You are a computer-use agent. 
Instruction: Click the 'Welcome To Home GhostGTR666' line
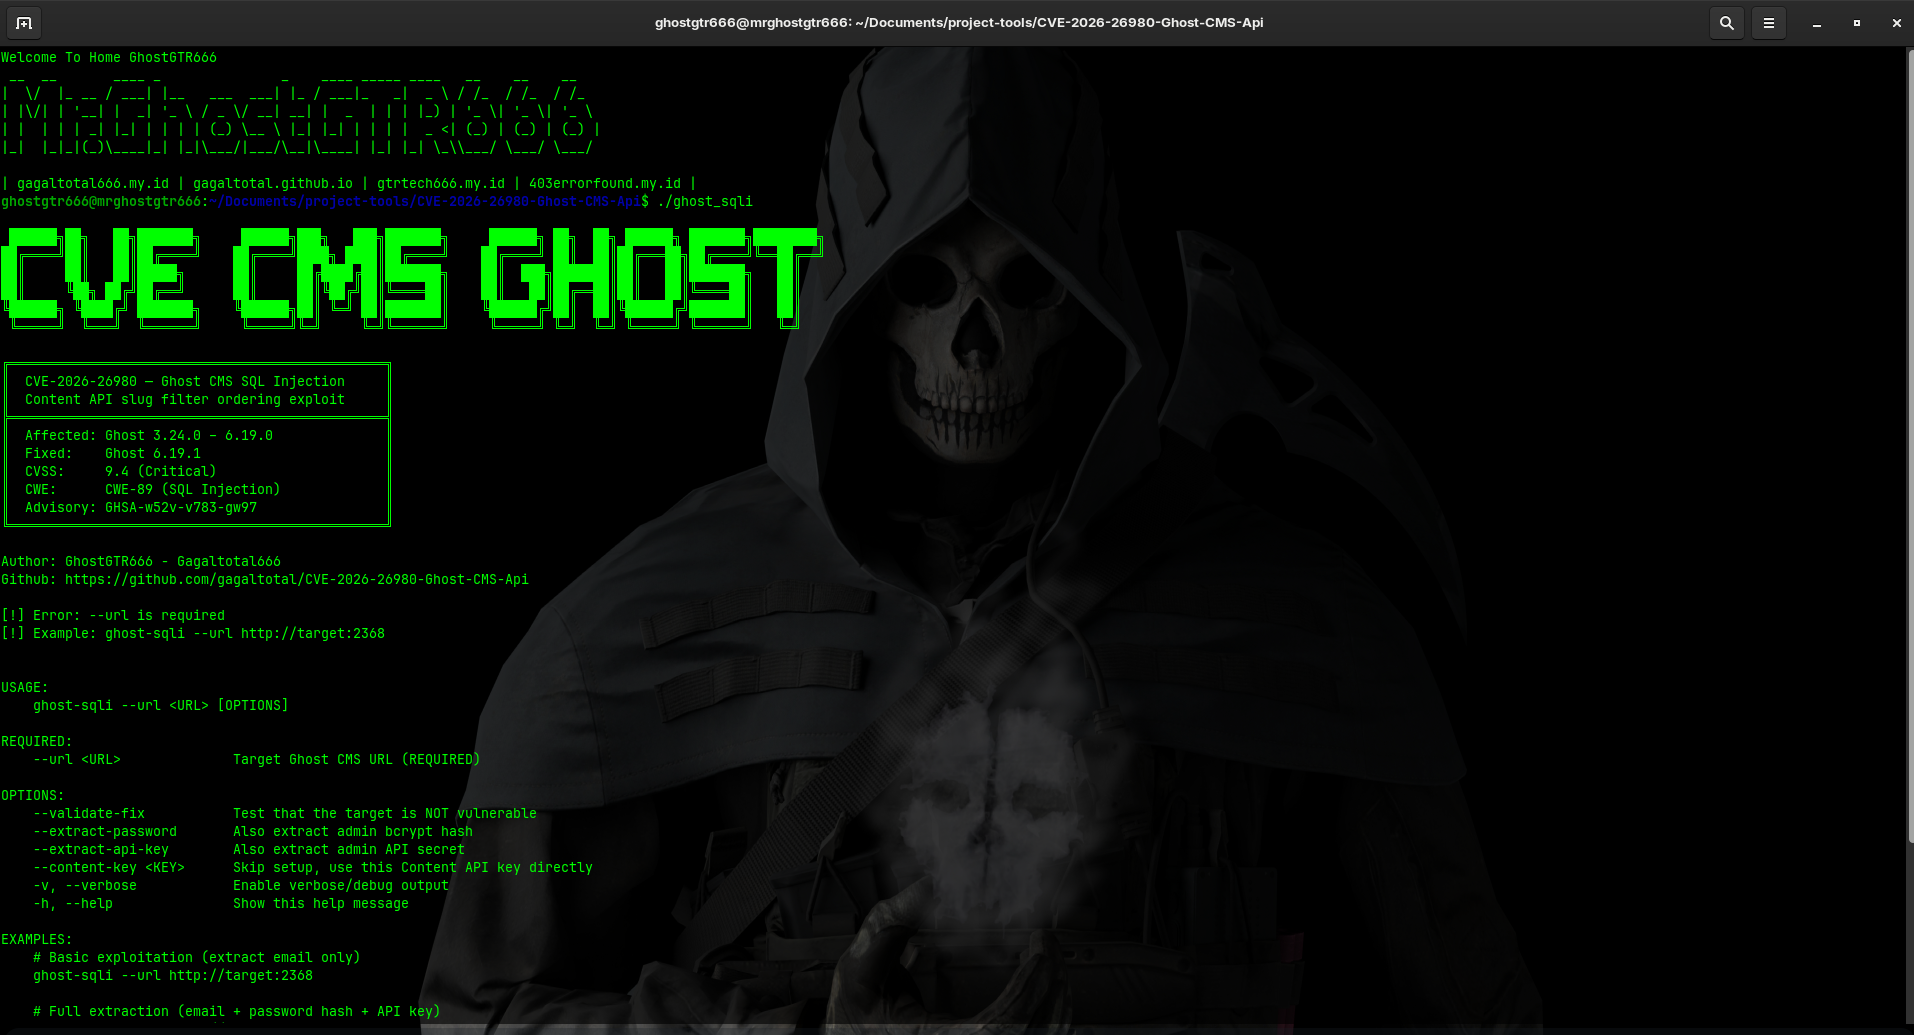(109, 58)
